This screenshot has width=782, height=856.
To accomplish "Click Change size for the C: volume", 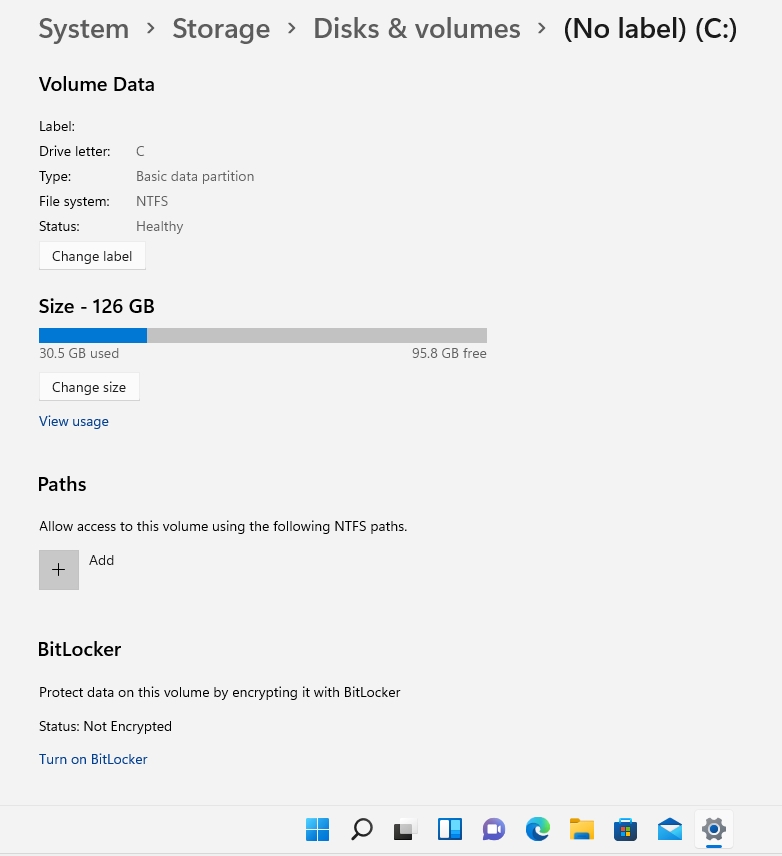I will (89, 387).
